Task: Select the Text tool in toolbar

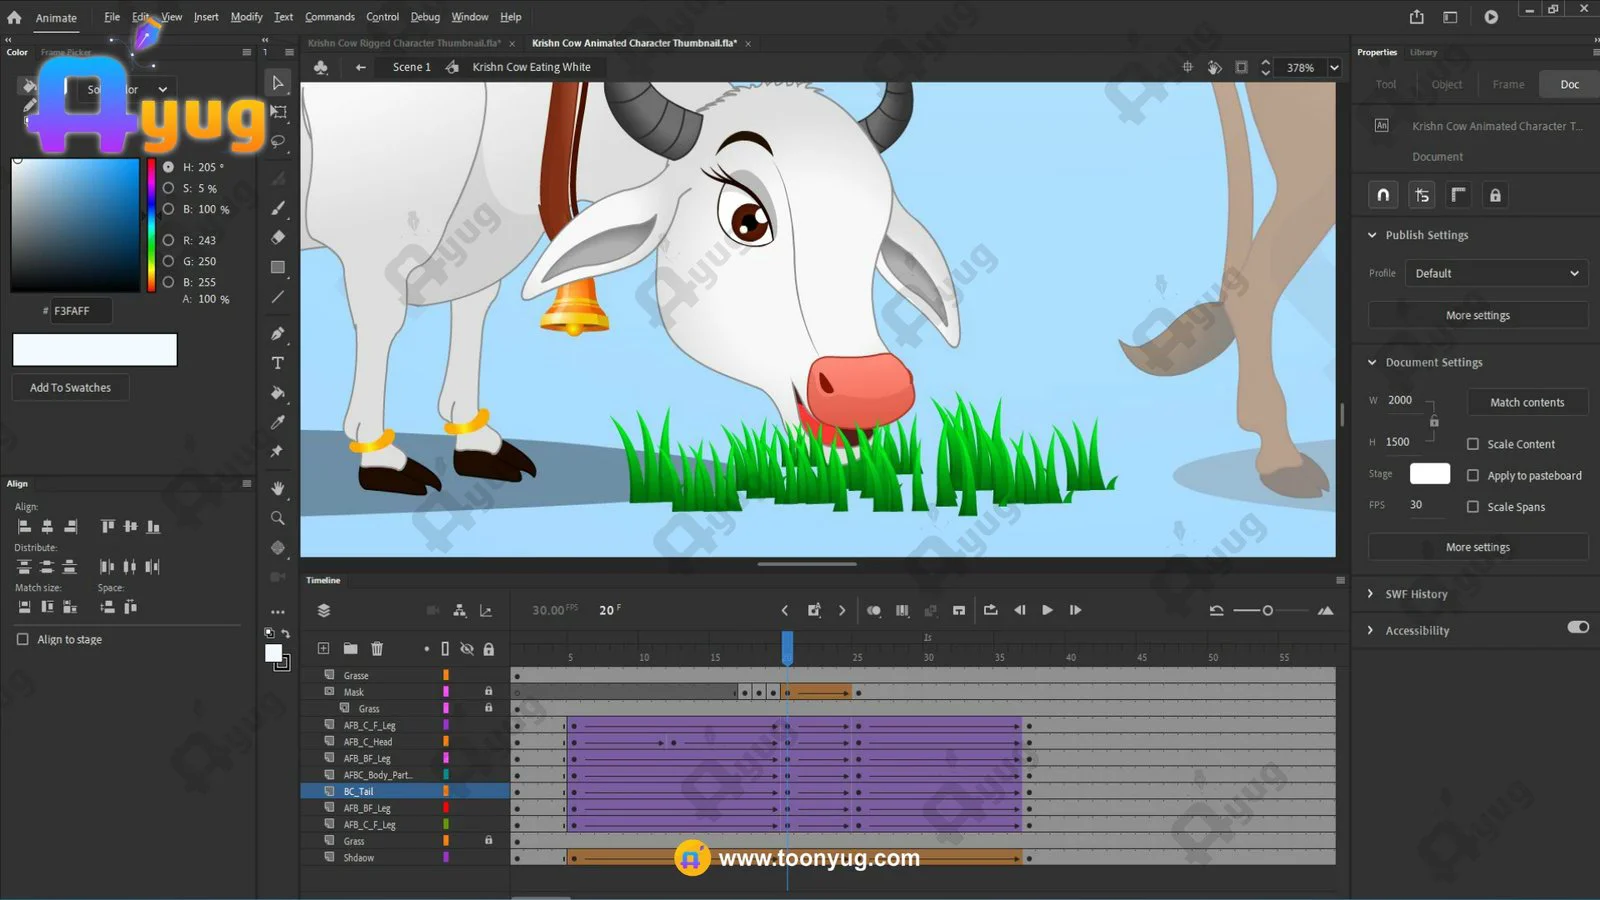Action: [278, 363]
